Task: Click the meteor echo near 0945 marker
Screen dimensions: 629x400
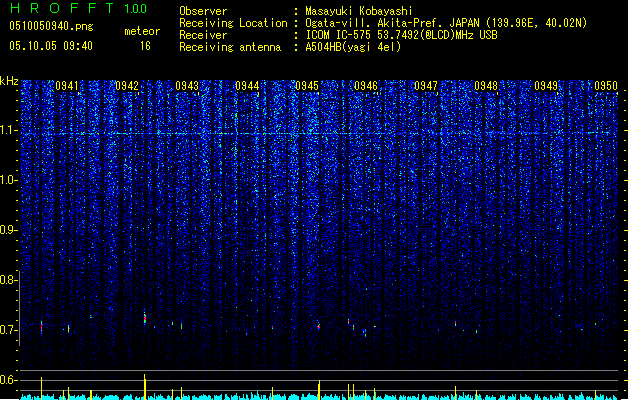Action: 319,326
